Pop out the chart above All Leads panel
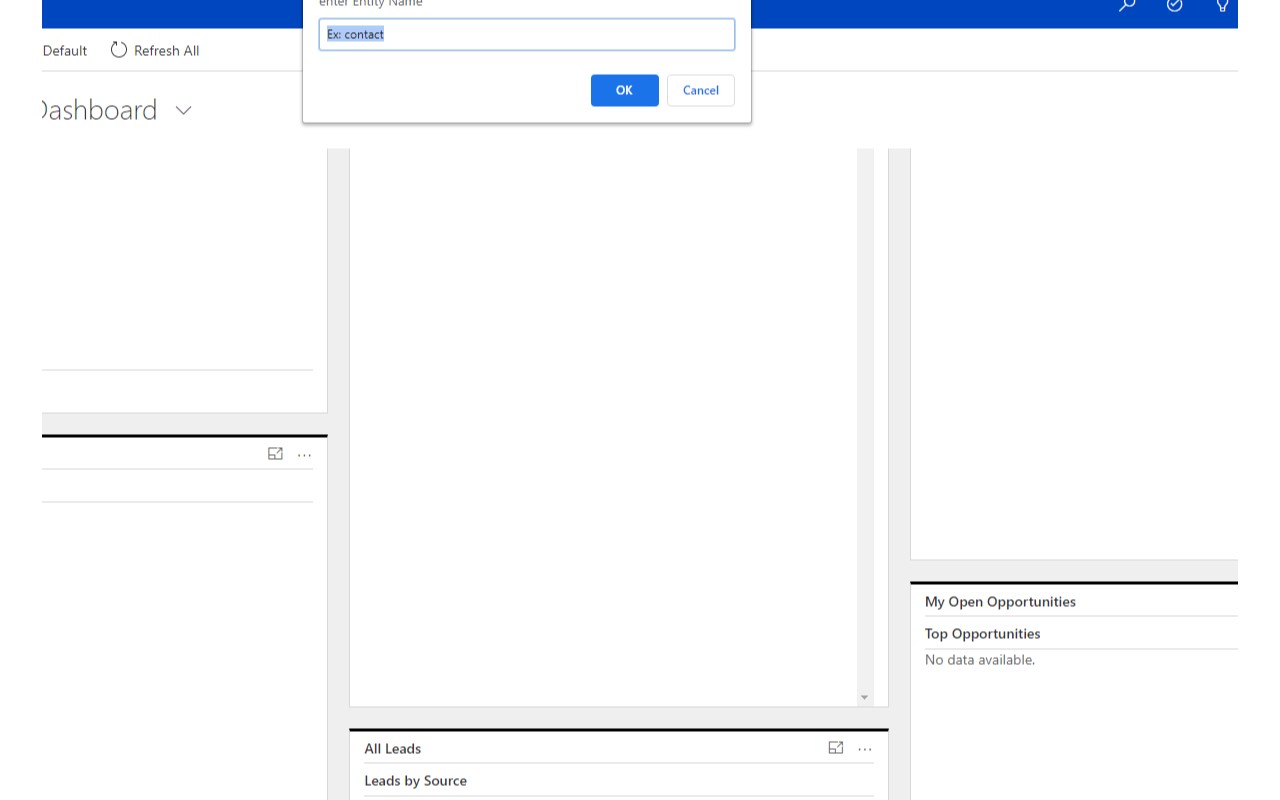1280x800 pixels. coord(836,748)
